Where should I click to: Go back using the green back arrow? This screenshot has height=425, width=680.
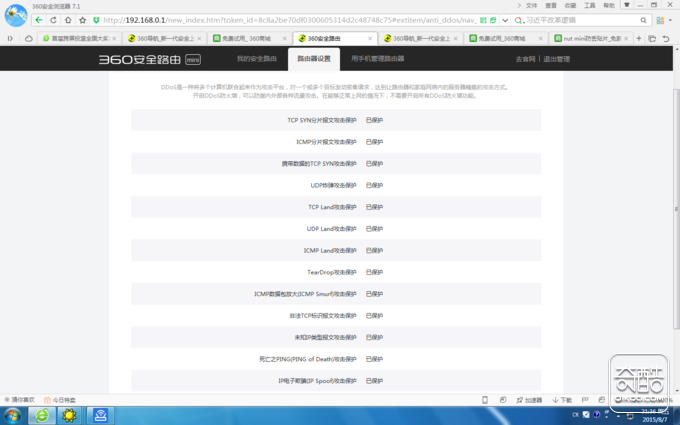click(x=39, y=20)
